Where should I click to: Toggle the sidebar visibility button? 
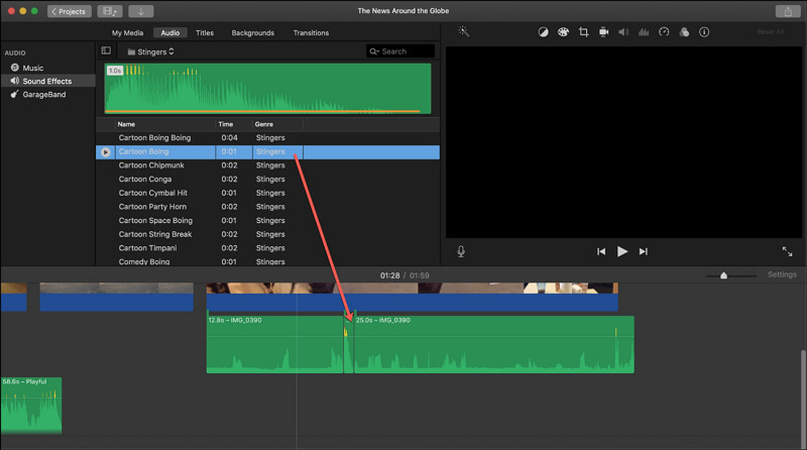click(106, 50)
